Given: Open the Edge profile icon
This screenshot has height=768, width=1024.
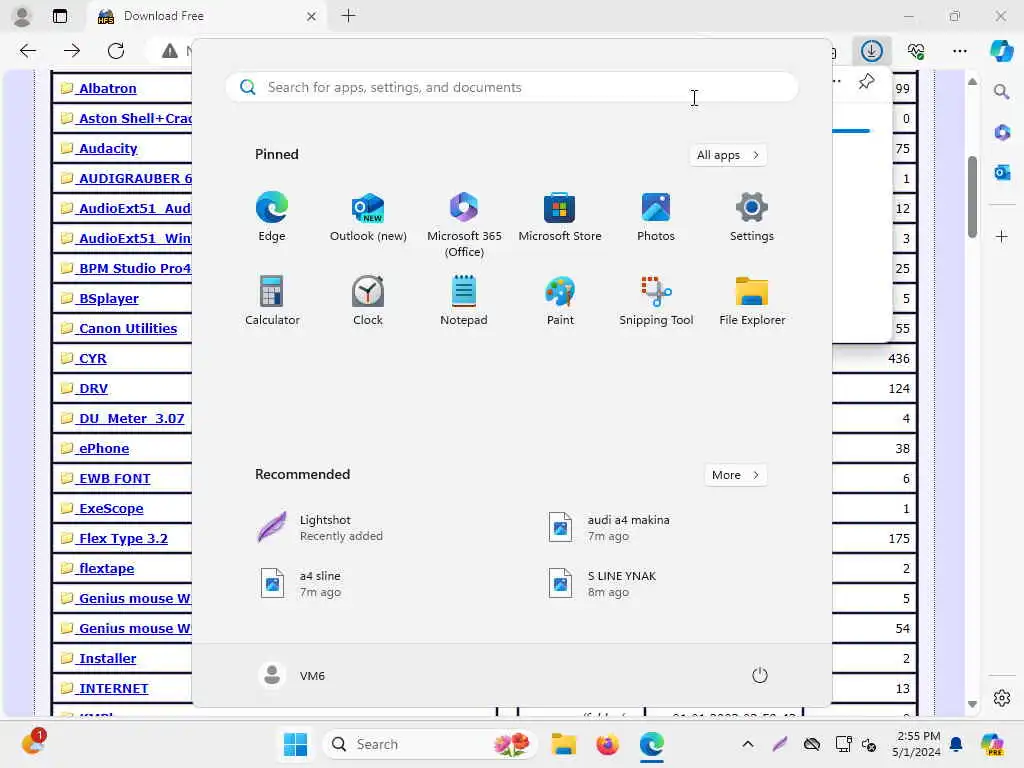Looking at the screenshot, I should 22,16.
